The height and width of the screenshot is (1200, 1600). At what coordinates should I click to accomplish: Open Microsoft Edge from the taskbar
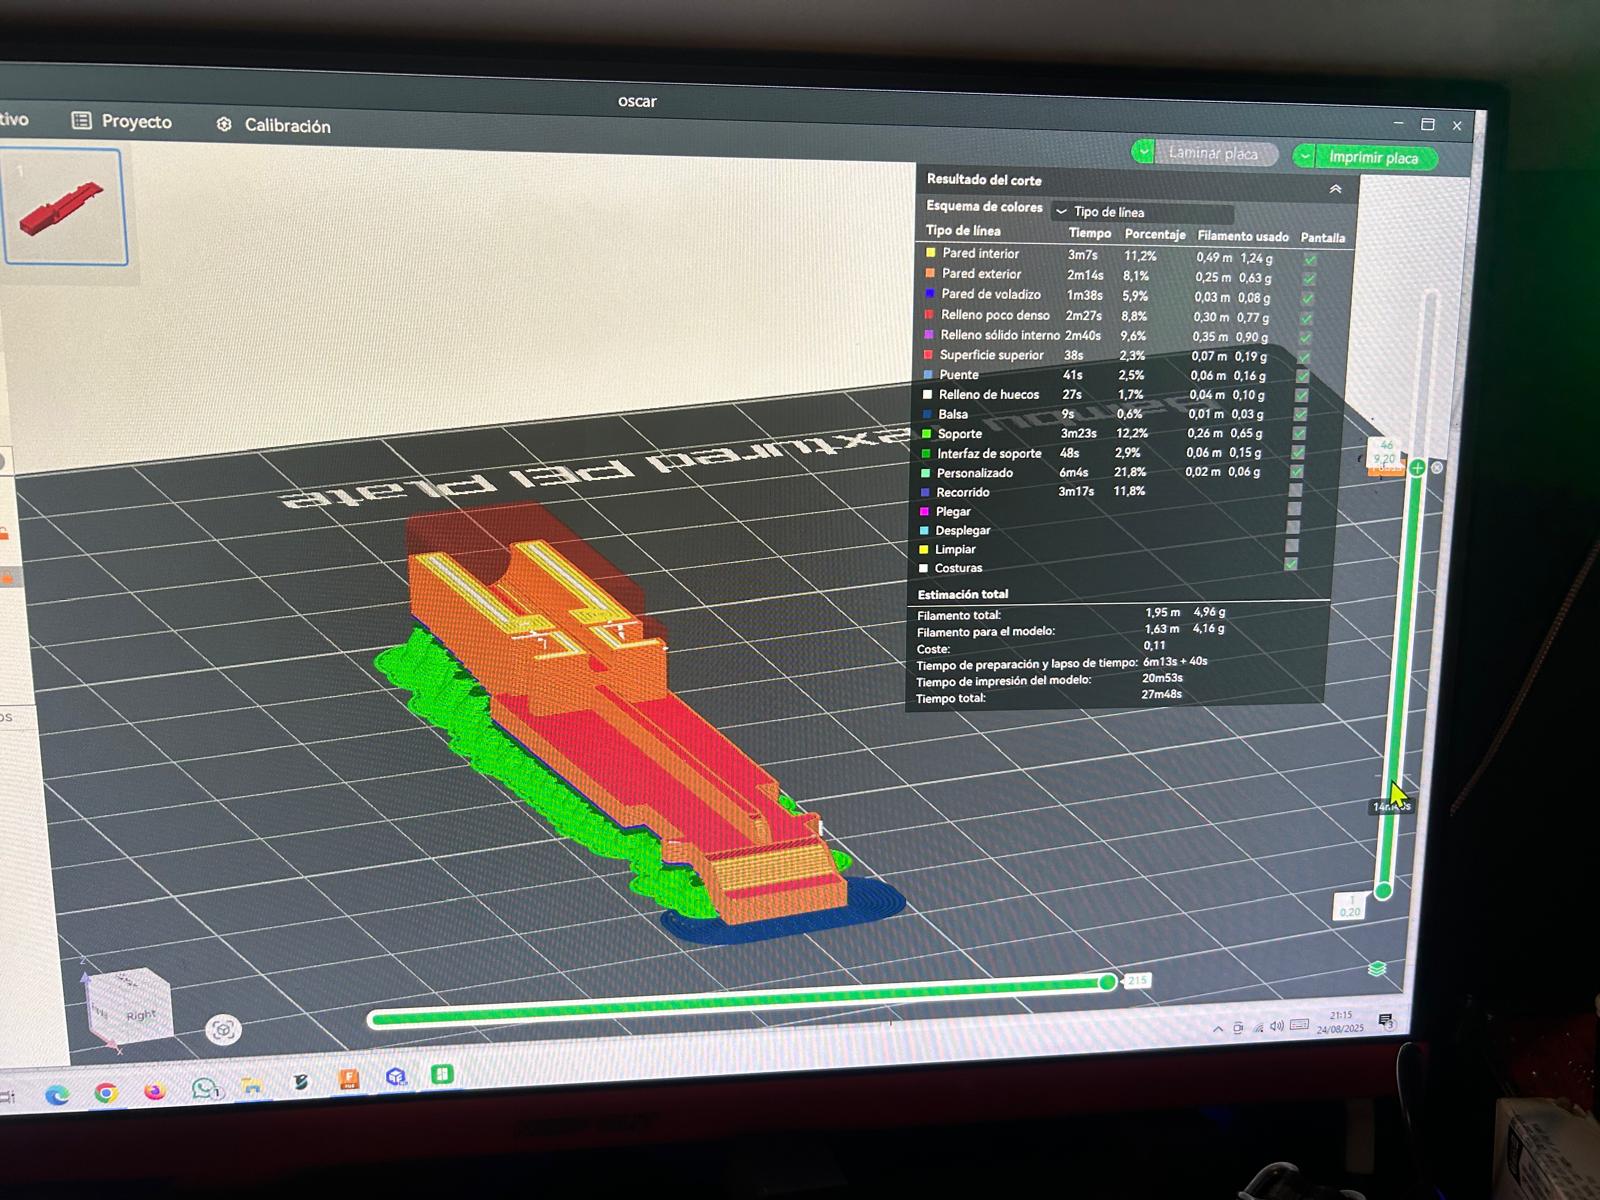click(57, 1094)
